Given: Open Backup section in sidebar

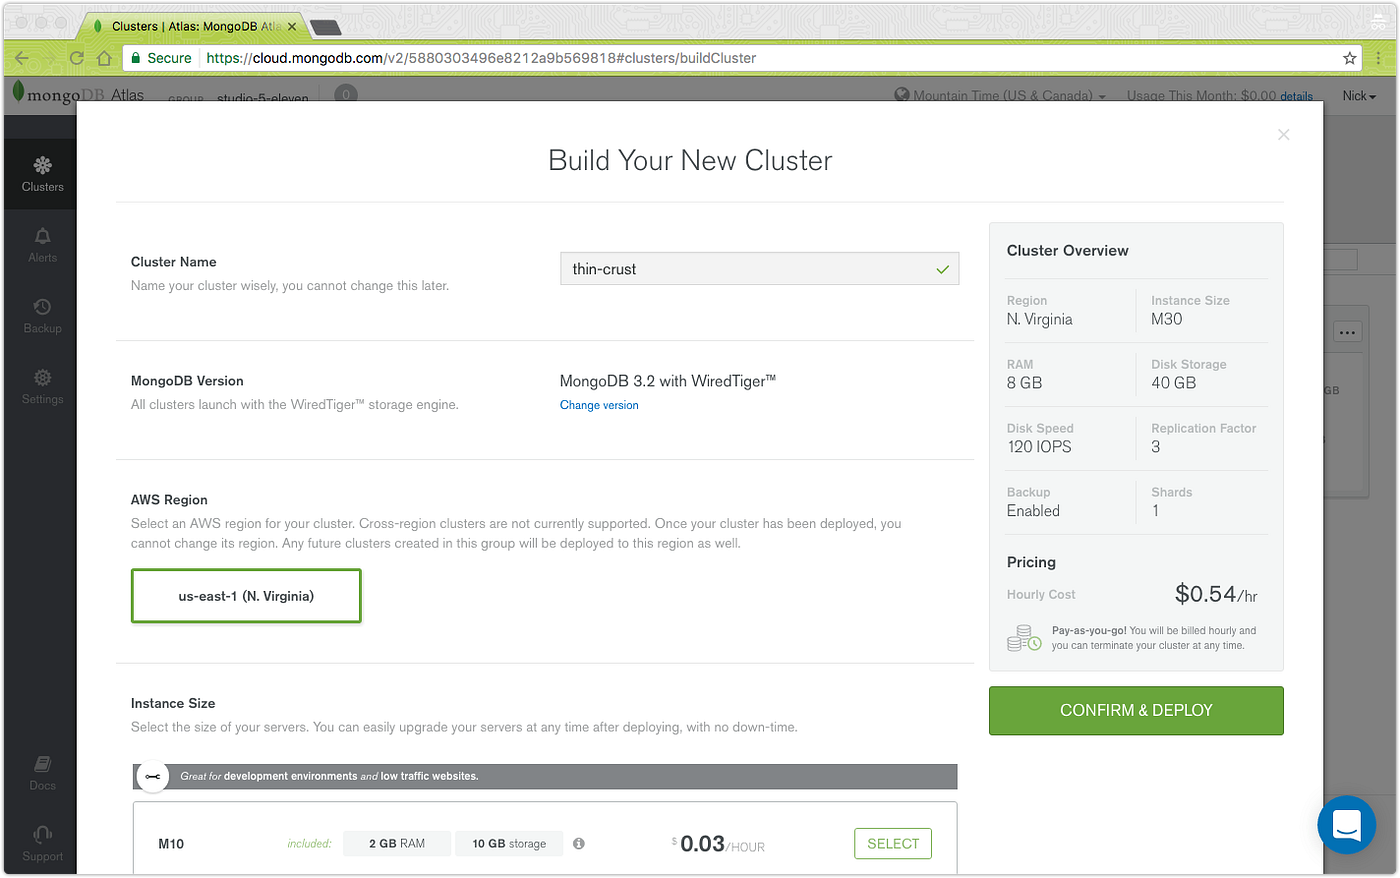Looking at the screenshot, I should [42, 316].
